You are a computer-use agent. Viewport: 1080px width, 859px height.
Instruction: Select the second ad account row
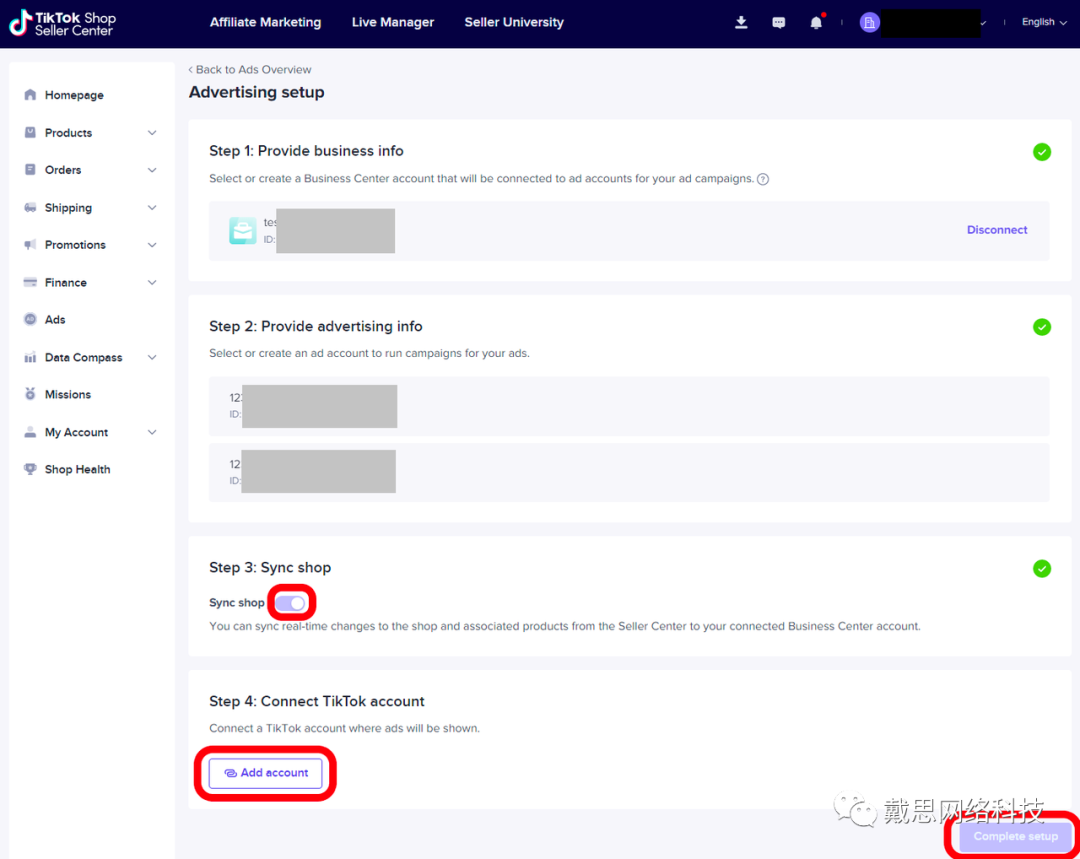click(629, 472)
